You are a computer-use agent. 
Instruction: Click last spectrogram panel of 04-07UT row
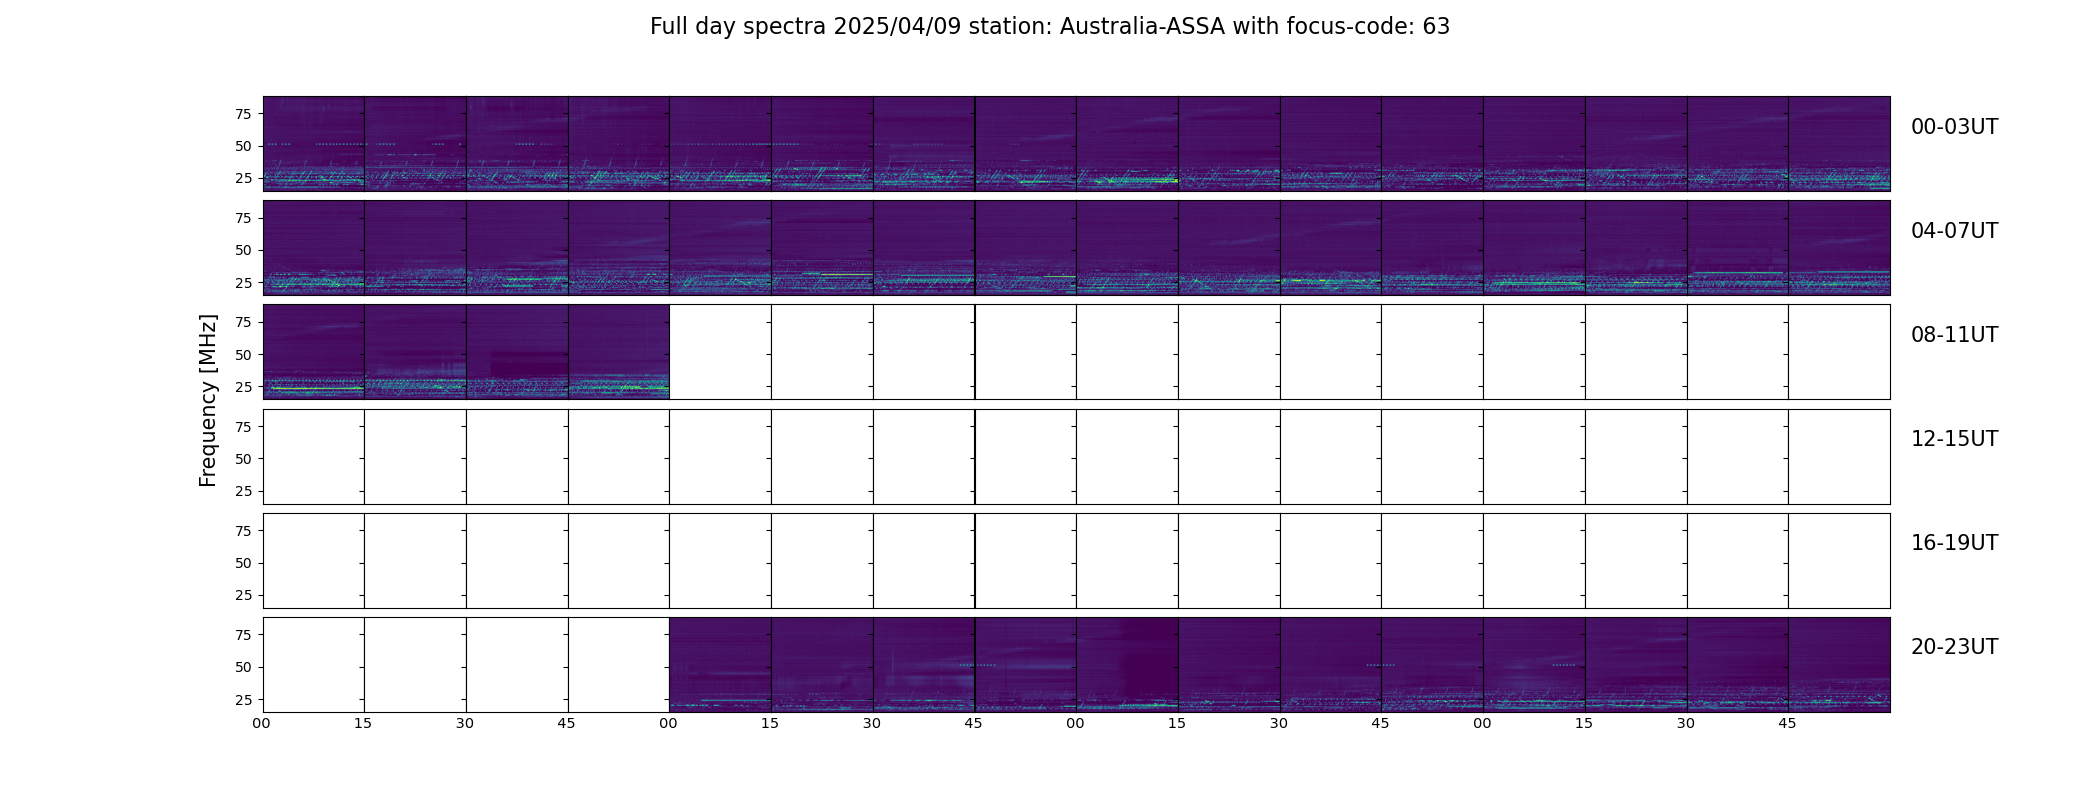coord(1839,248)
